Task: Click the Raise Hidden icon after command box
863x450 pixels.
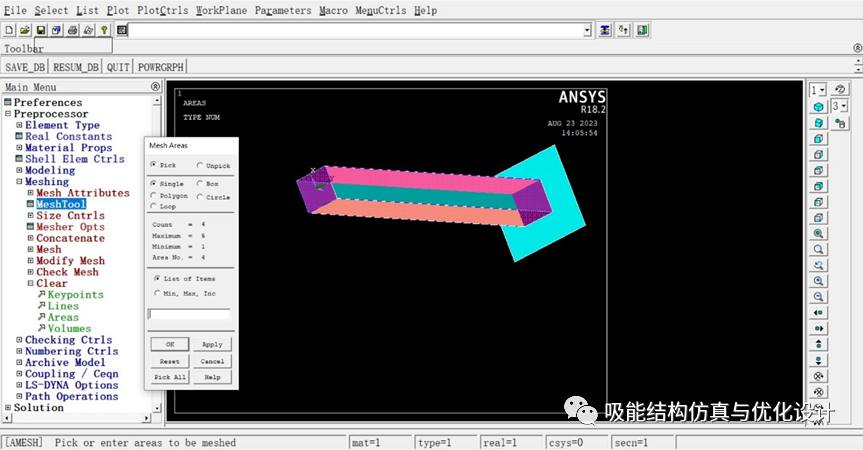Action: point(605,30)
